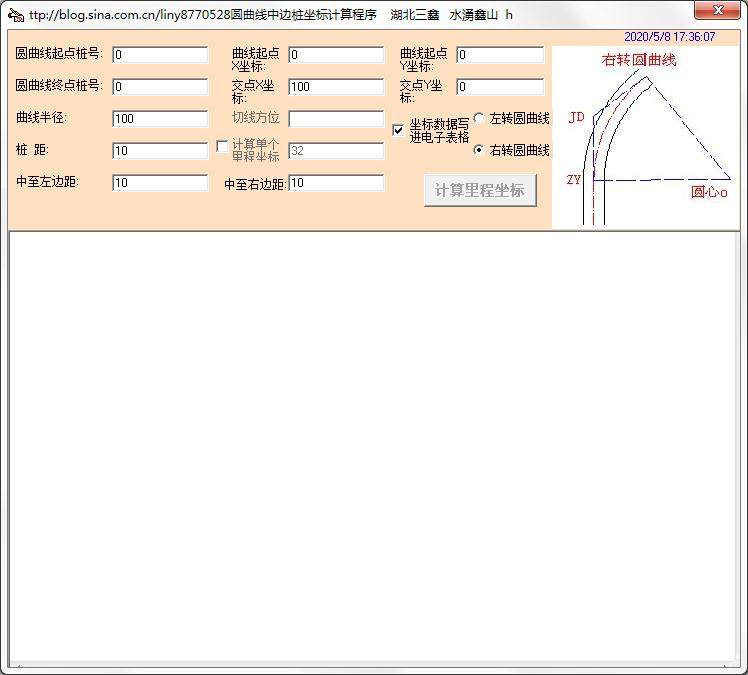Enable the 计算单个里程坐标 checkbox
748x675 pixels.
click(222, 146)
